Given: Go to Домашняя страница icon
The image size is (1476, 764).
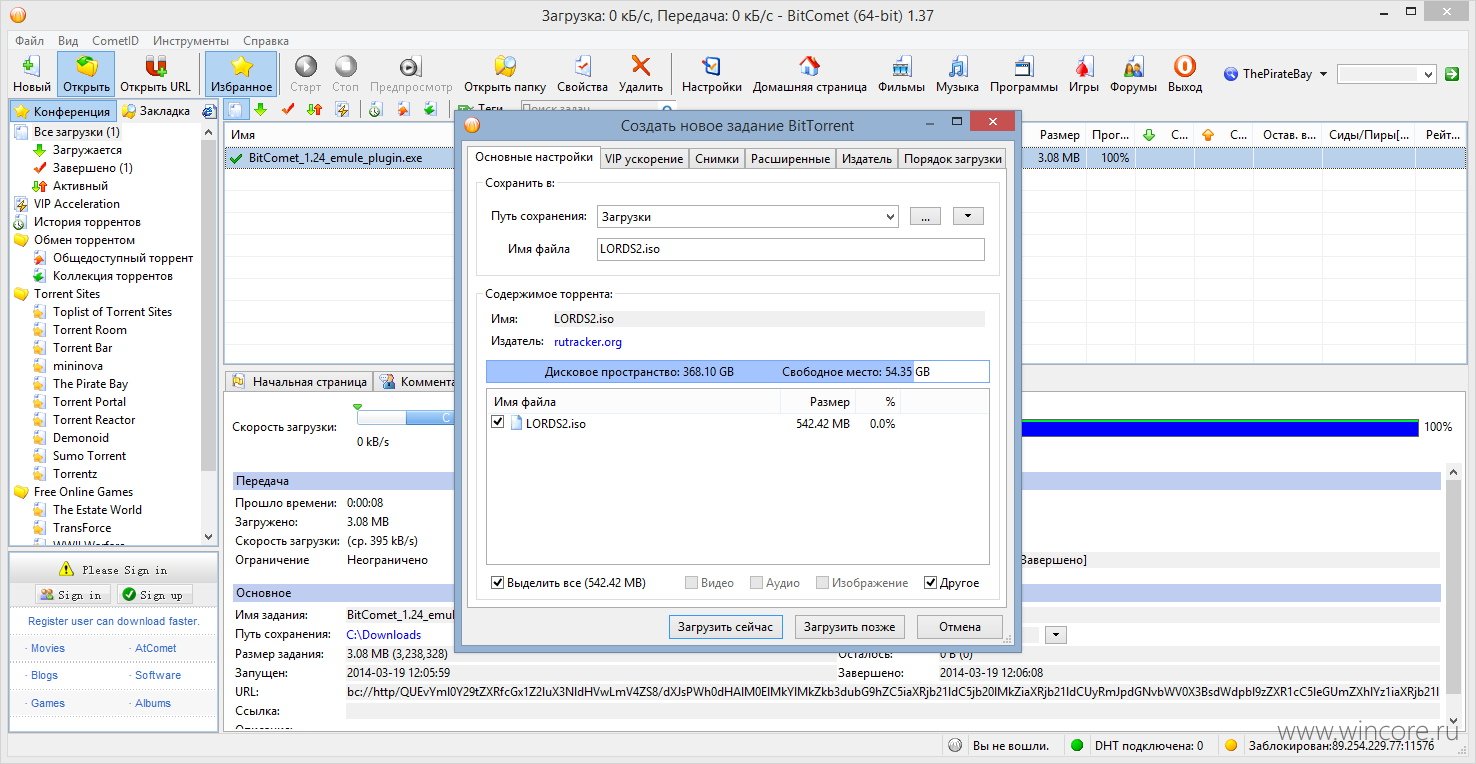Looking at the screenshot, I should click(x=809, y=67).
